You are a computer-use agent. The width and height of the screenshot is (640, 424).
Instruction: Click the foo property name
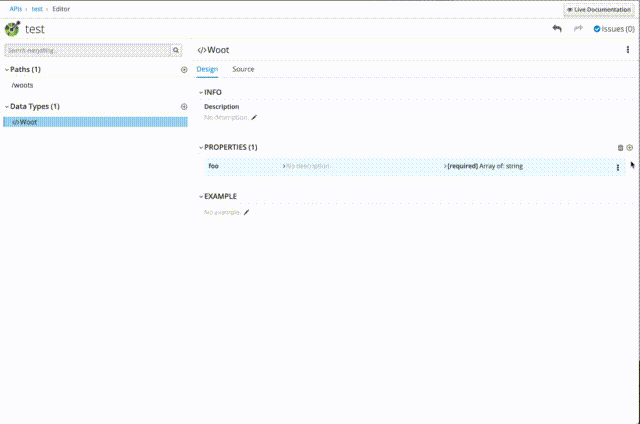213,166
